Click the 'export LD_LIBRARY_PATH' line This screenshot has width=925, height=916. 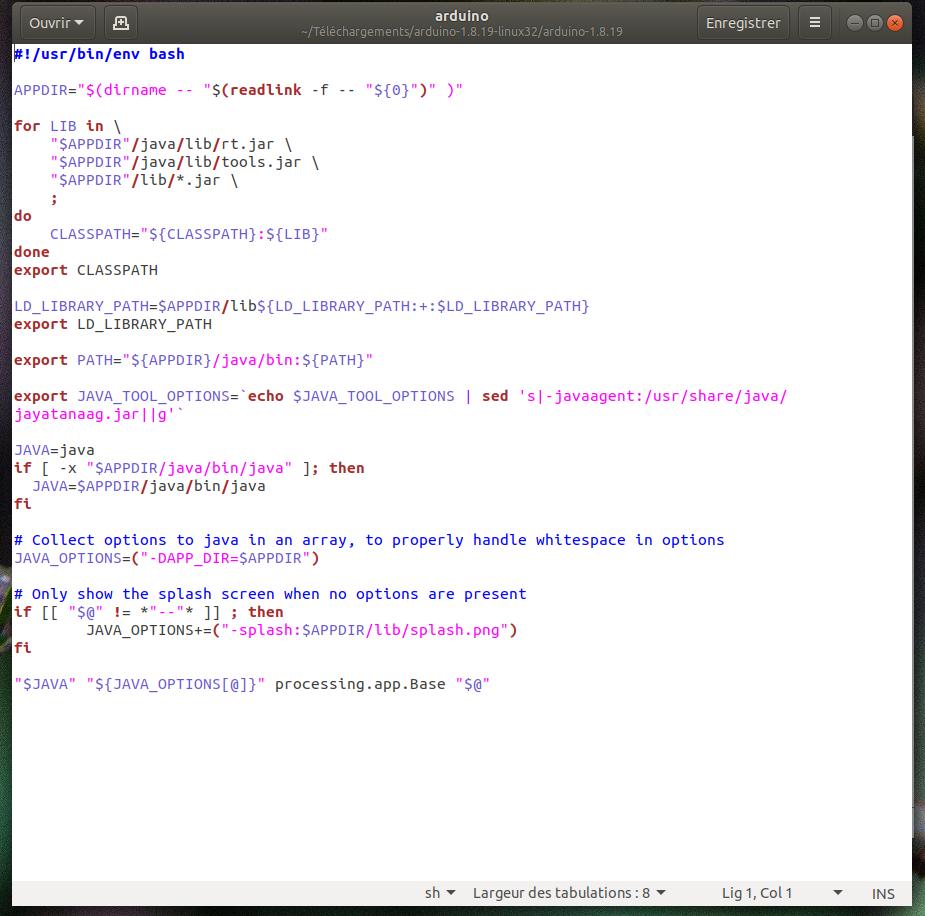click(113, 324)
